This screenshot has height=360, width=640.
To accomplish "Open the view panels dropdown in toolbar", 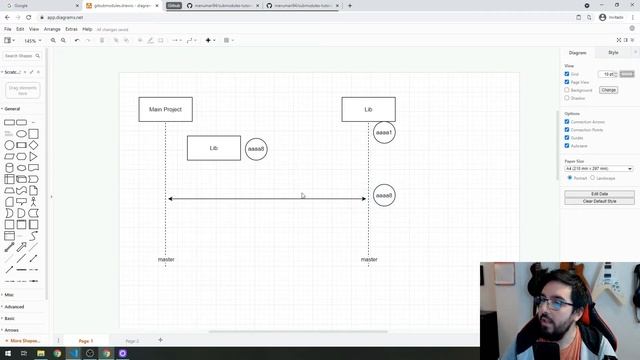I will pos(9,40).
